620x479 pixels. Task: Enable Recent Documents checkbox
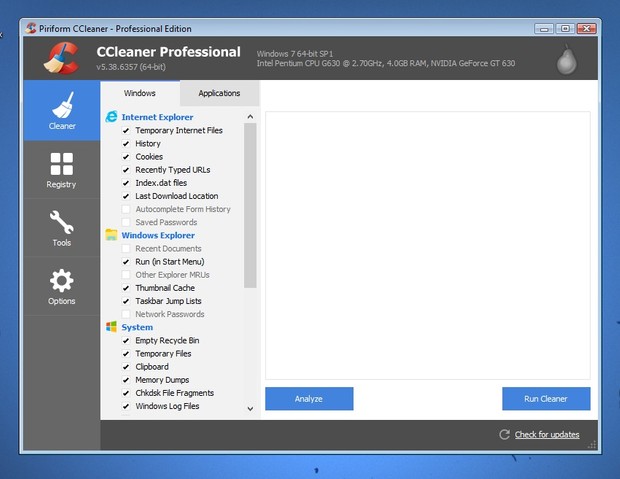click(x=126, y=249)
